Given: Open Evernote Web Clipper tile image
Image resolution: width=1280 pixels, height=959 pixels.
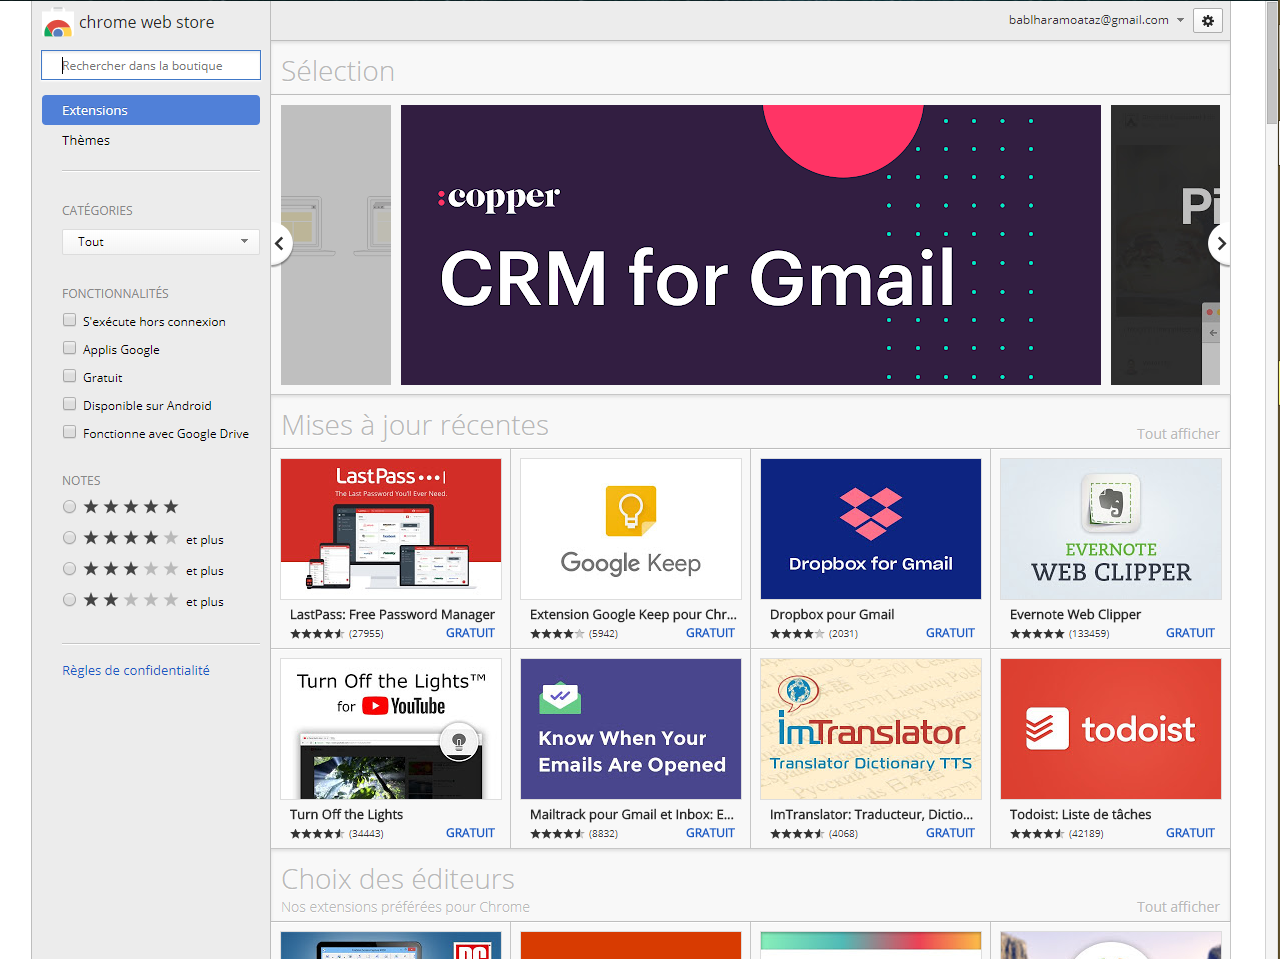Looking at the screenshot, I should (1111, 529).
